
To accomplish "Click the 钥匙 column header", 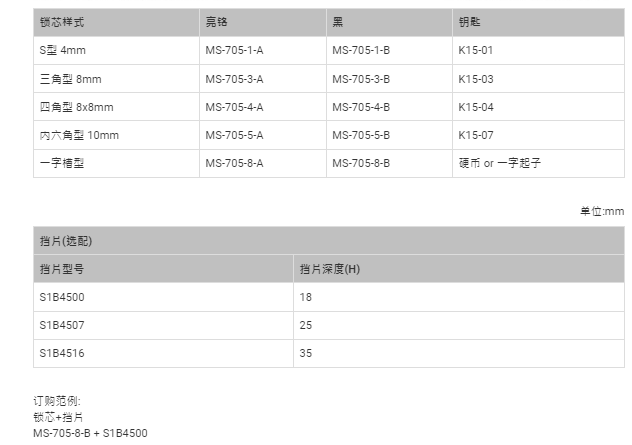I will pyautogui.click(x=470, y=22).
